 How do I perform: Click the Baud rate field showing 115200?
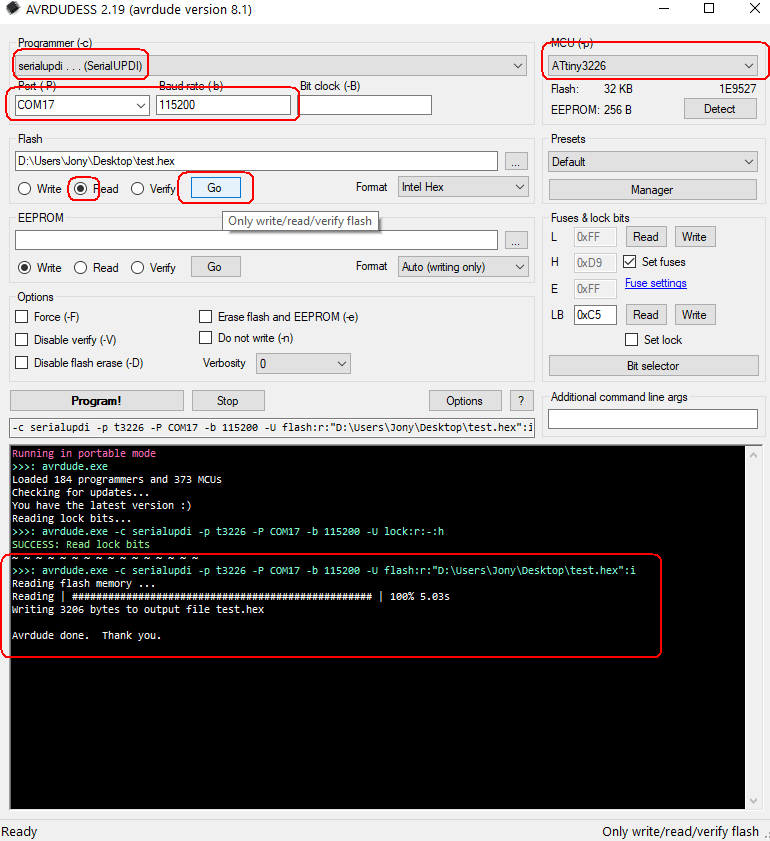[x=223, y=105]
